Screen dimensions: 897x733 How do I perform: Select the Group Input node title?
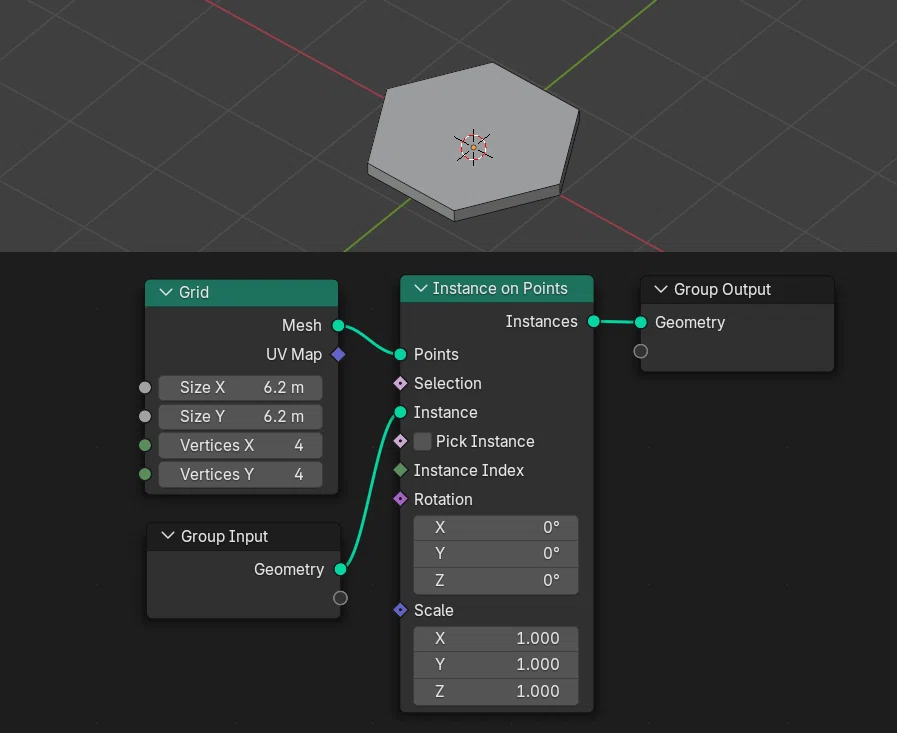coord(224,537)
